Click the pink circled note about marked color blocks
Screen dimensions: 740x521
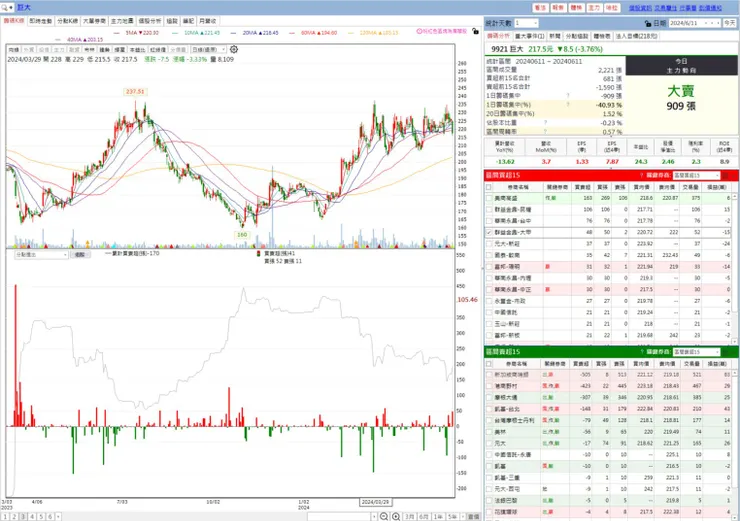click(442, 31)
